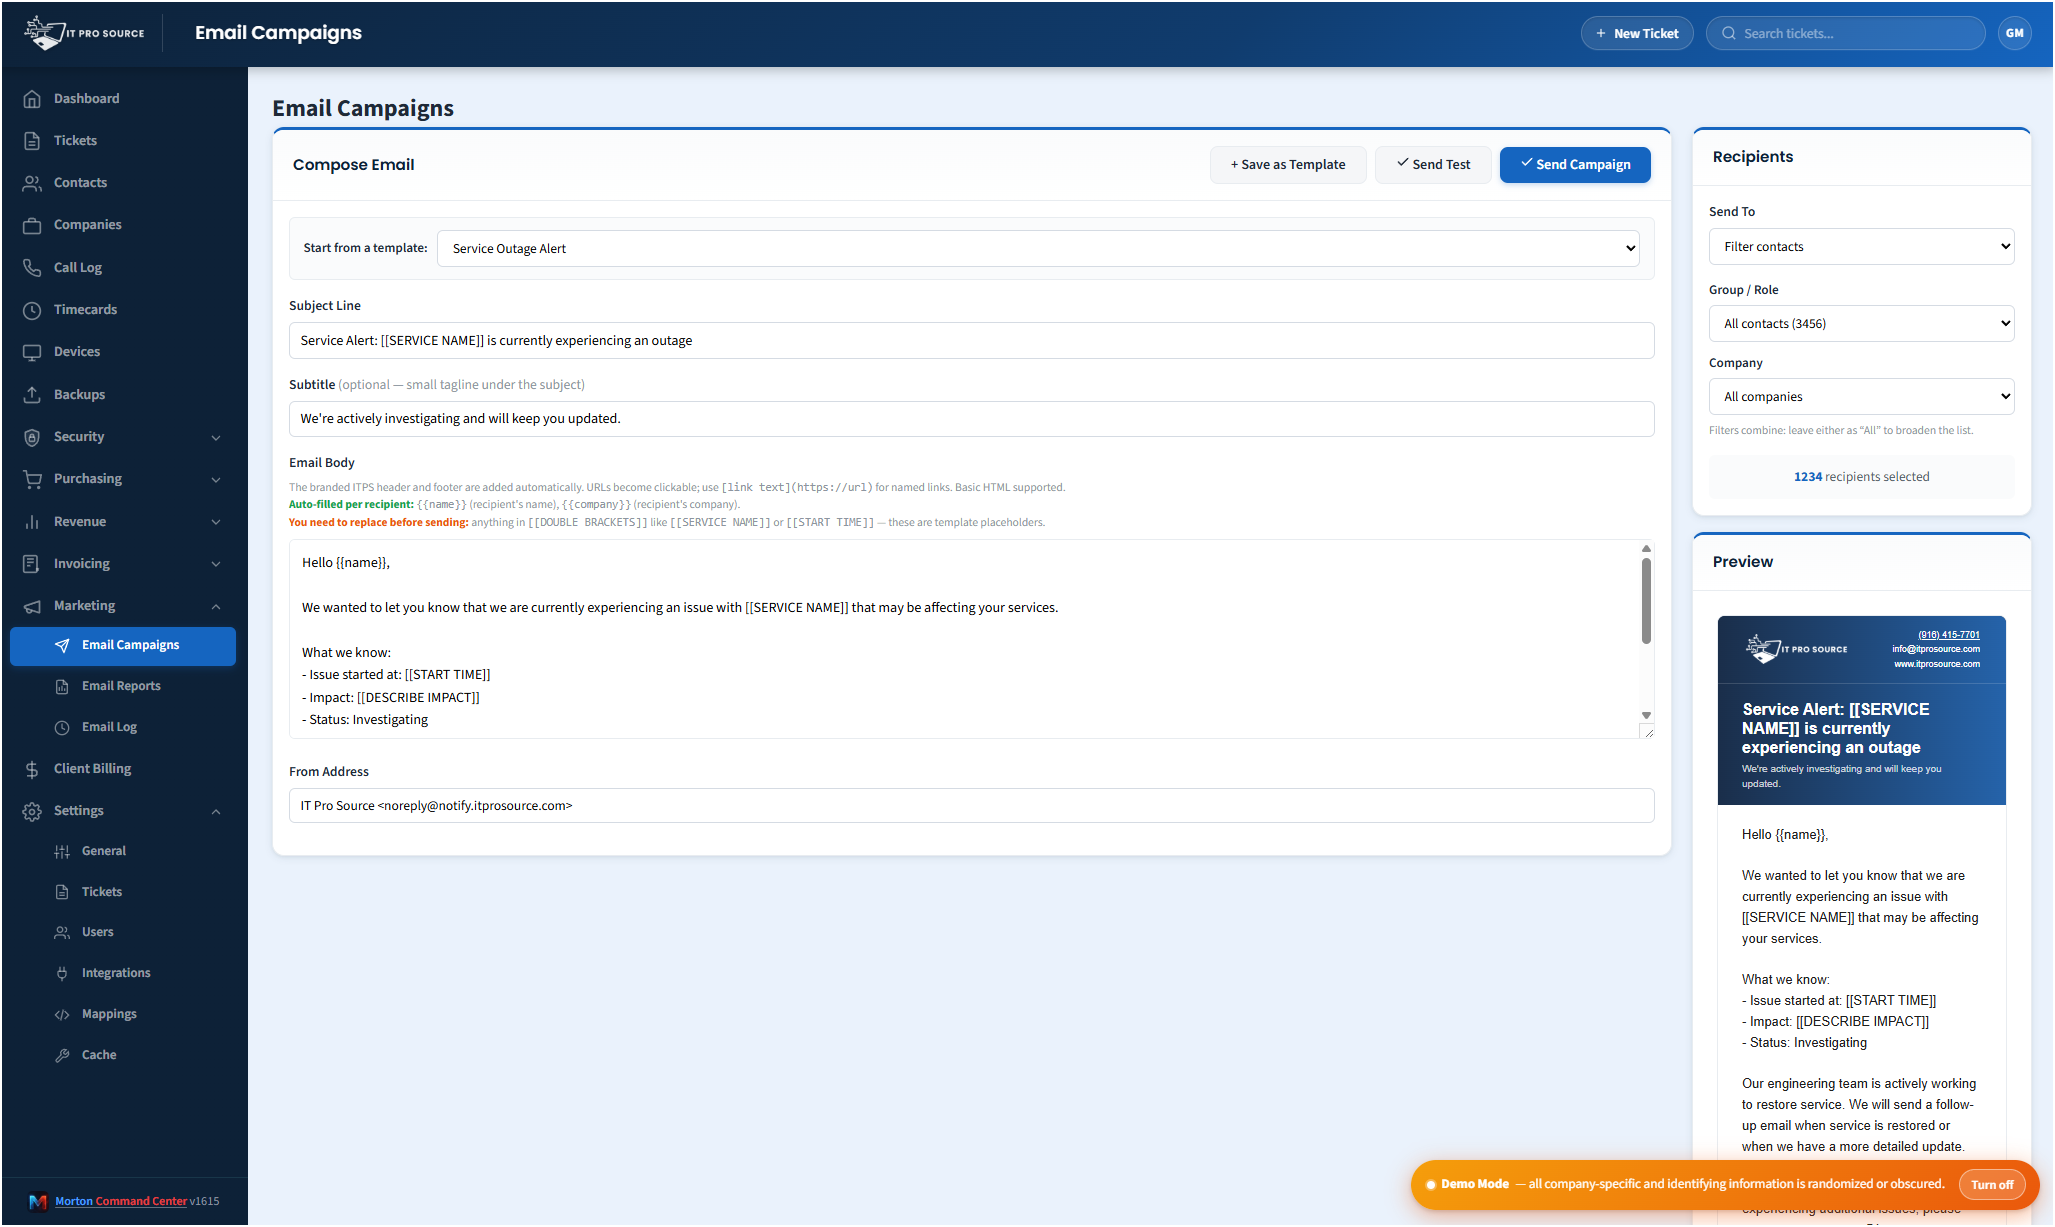Screen dimensions: 2055x1227
Task: Click the Integrations plug icon
Action: pos(62,974)
